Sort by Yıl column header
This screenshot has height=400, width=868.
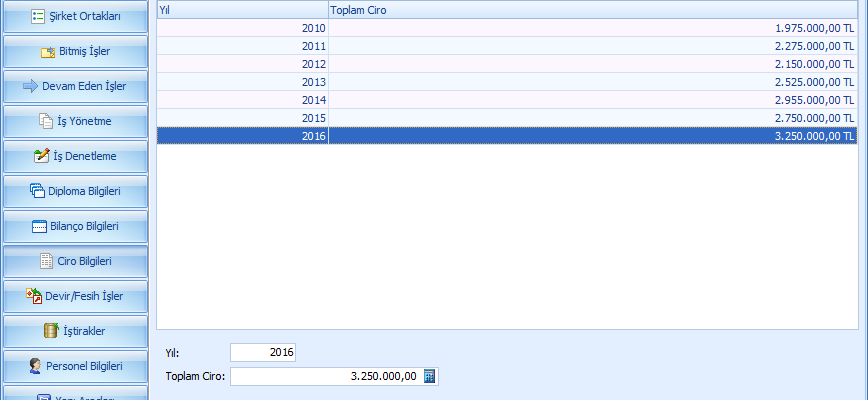pos(242,10)
